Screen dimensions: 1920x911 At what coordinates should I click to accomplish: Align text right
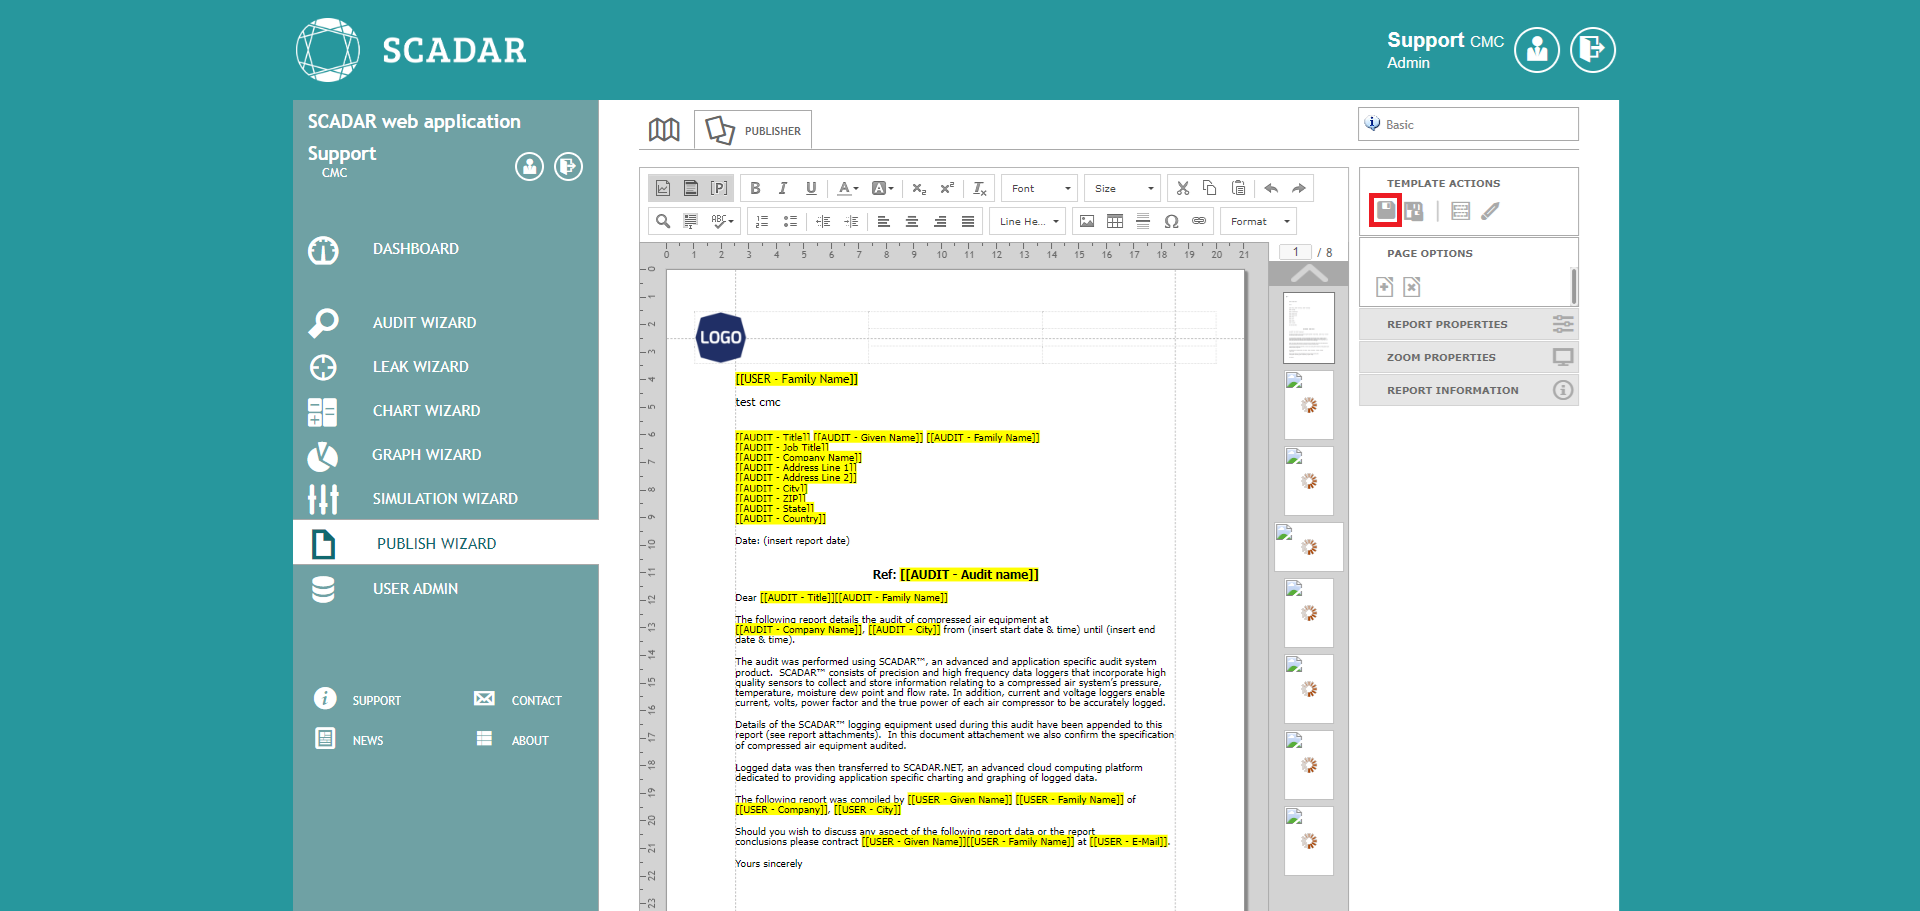coord(940,221)
